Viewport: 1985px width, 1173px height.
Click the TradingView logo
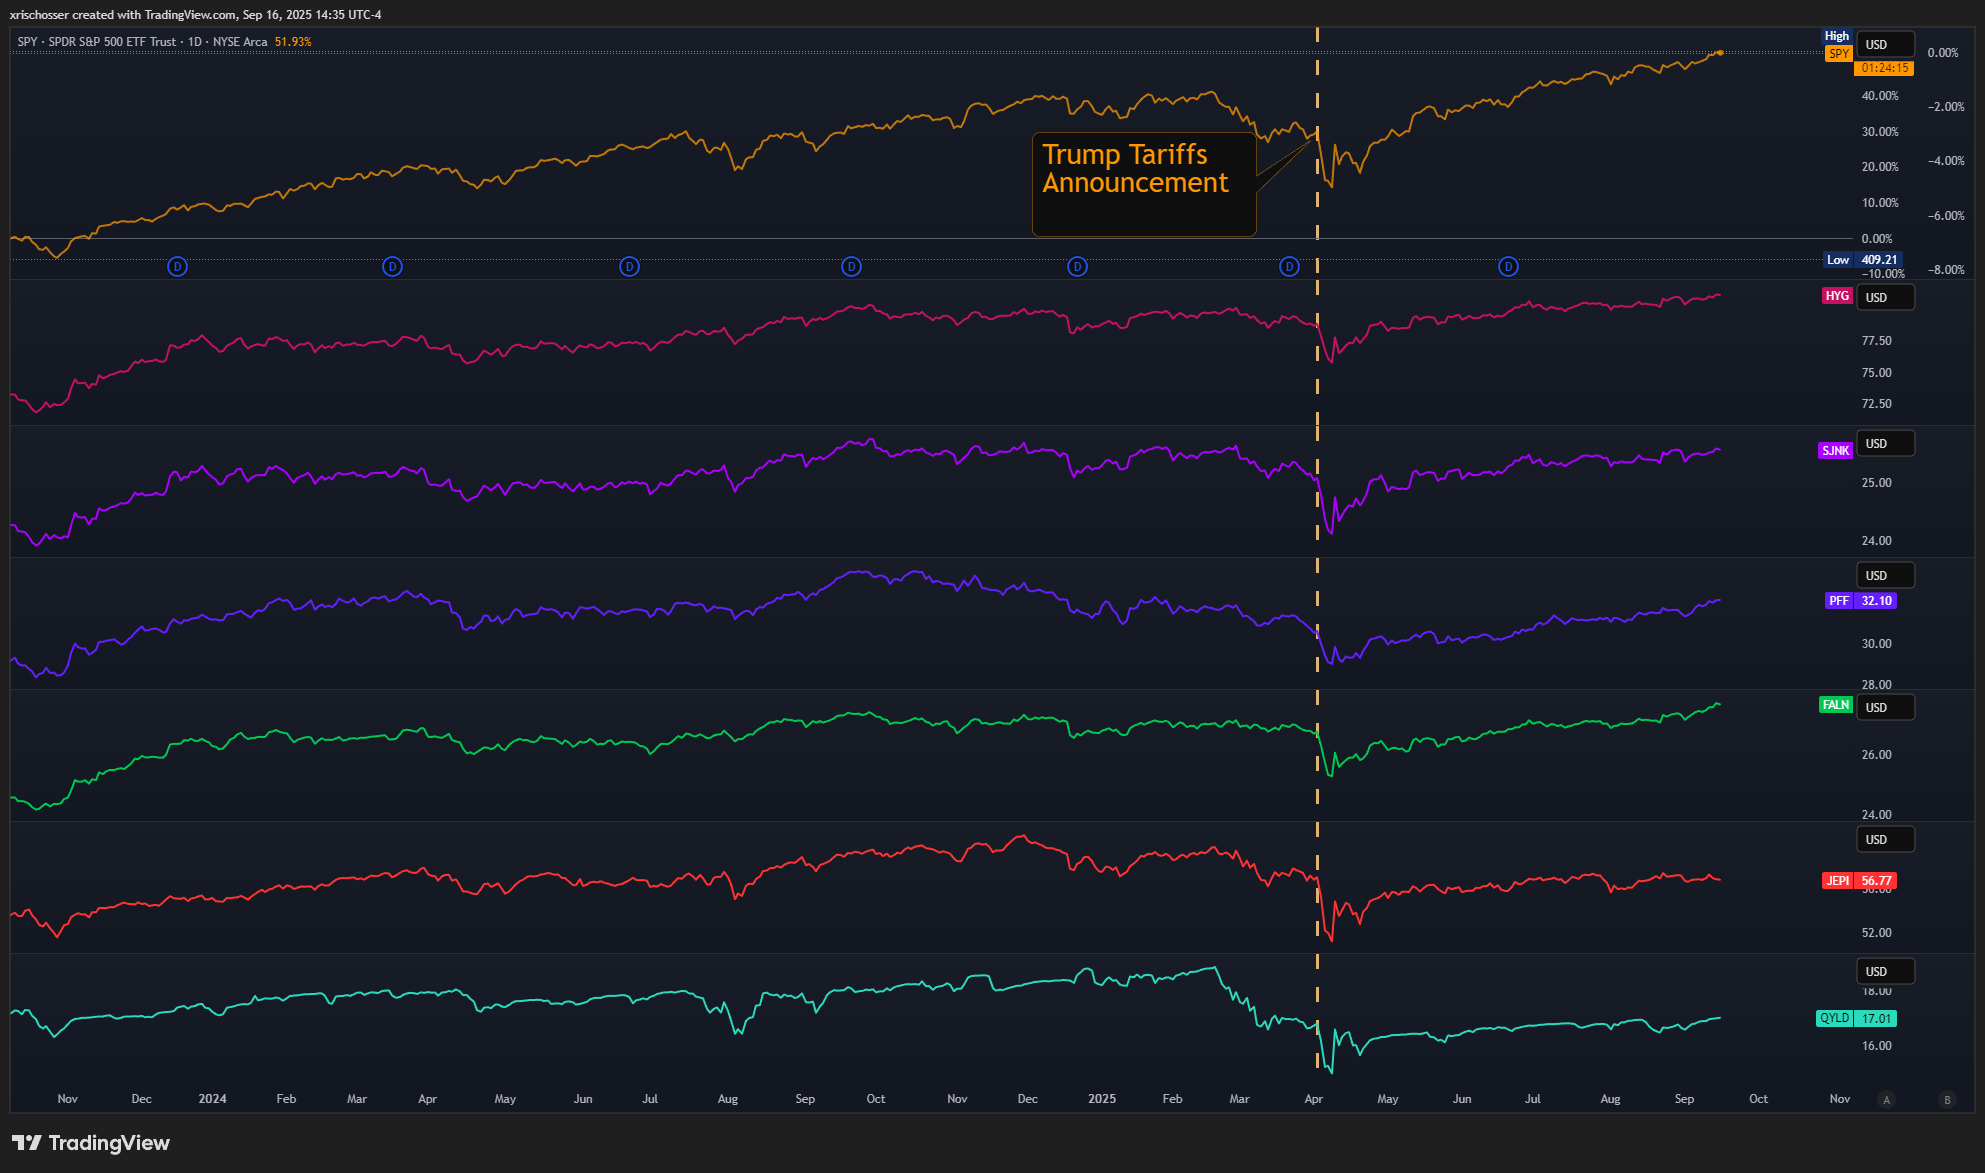coord(91,1143)
